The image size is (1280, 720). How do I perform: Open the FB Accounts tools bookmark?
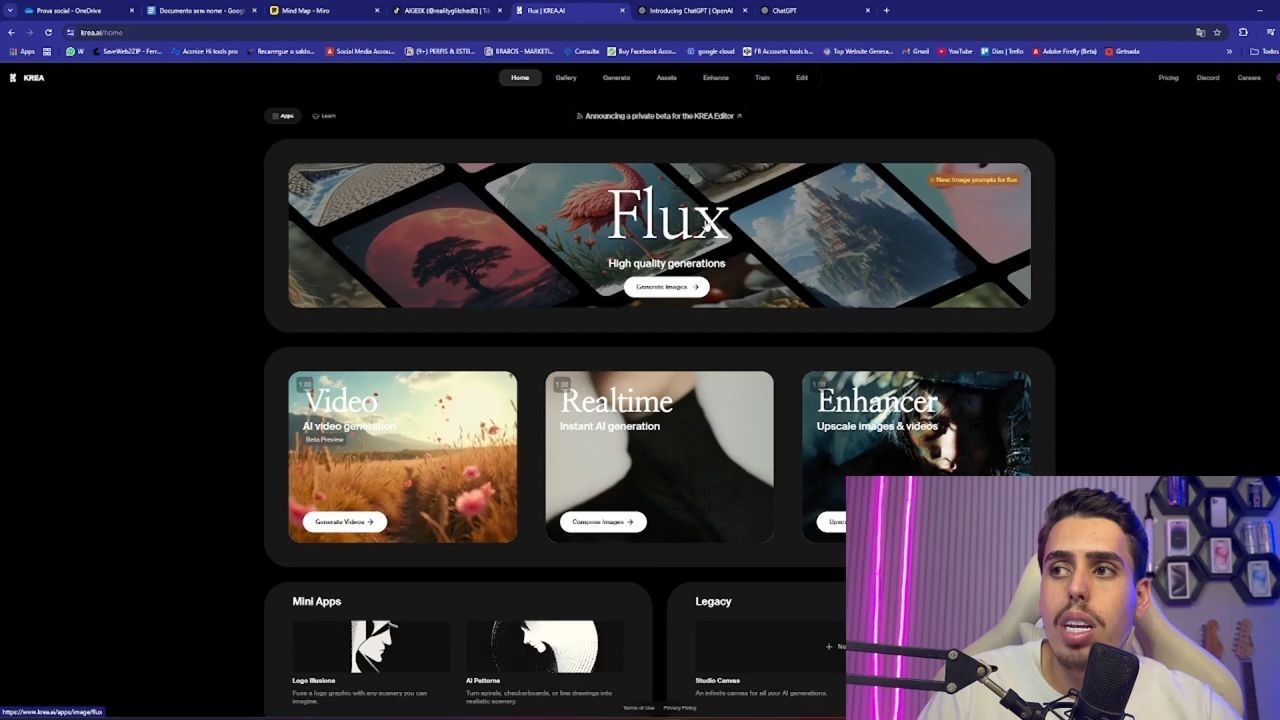tap(778, 51)
